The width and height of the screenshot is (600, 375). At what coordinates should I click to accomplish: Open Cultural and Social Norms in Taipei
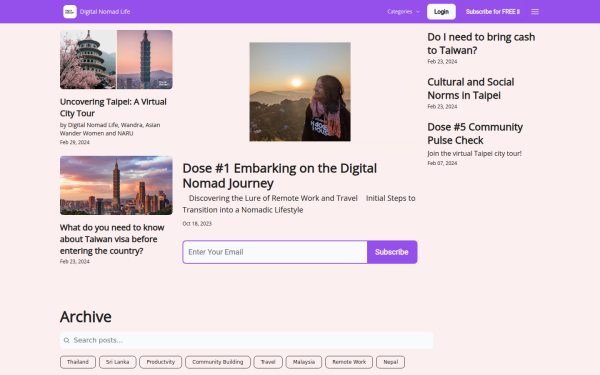pyautogui.click(x=471, y=88)
